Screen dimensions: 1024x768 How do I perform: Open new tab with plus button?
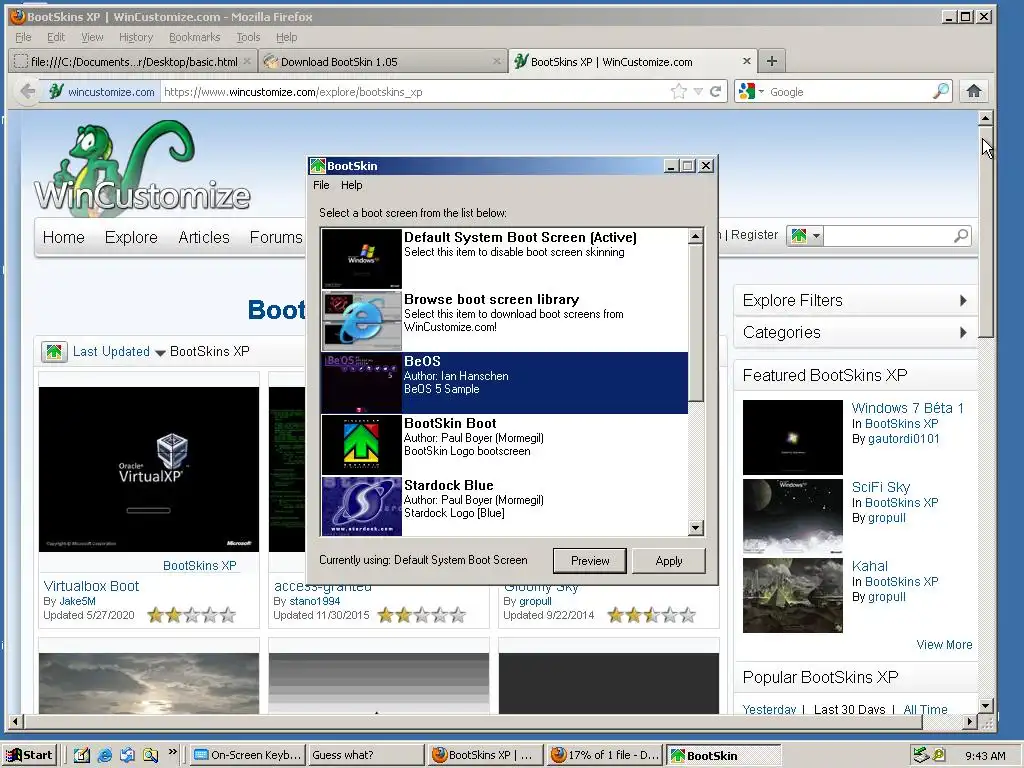point(772,61)
